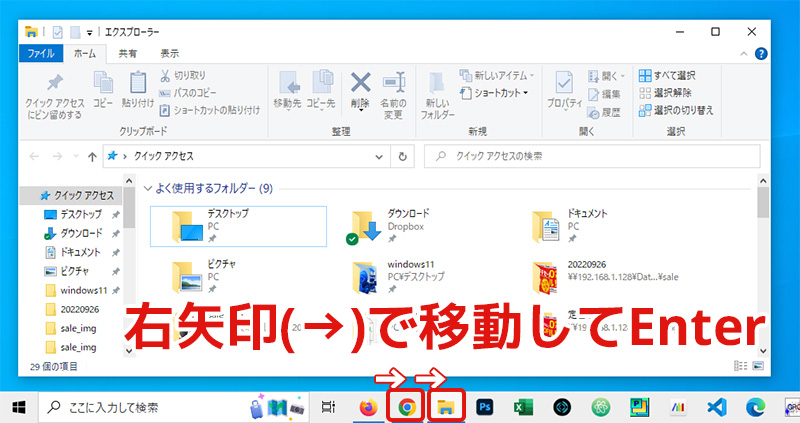Select ドキュメント in navigation pane
Viewport: 800px width, 423px height.
click(80, 252)
